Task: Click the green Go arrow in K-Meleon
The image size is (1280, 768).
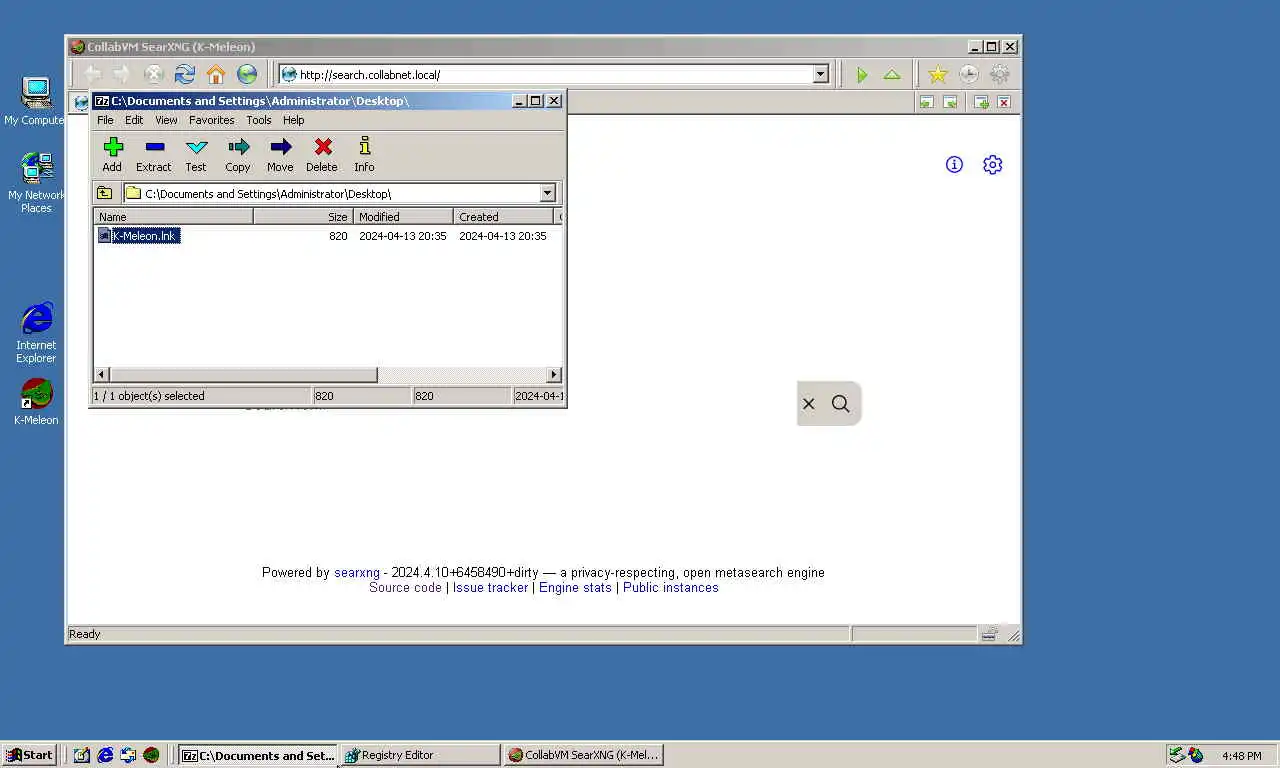Action: click(x=862, y=74)
